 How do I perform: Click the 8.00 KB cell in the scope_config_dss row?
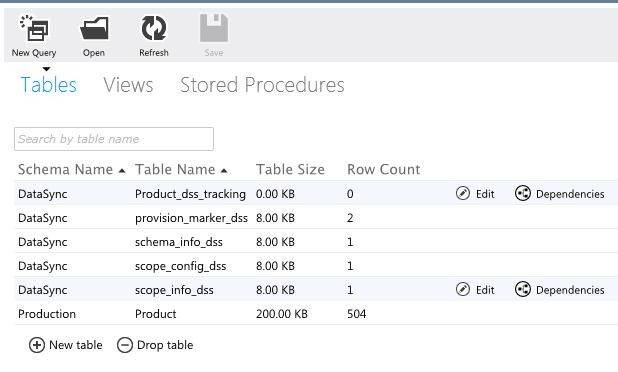click(x=275, y=266)
